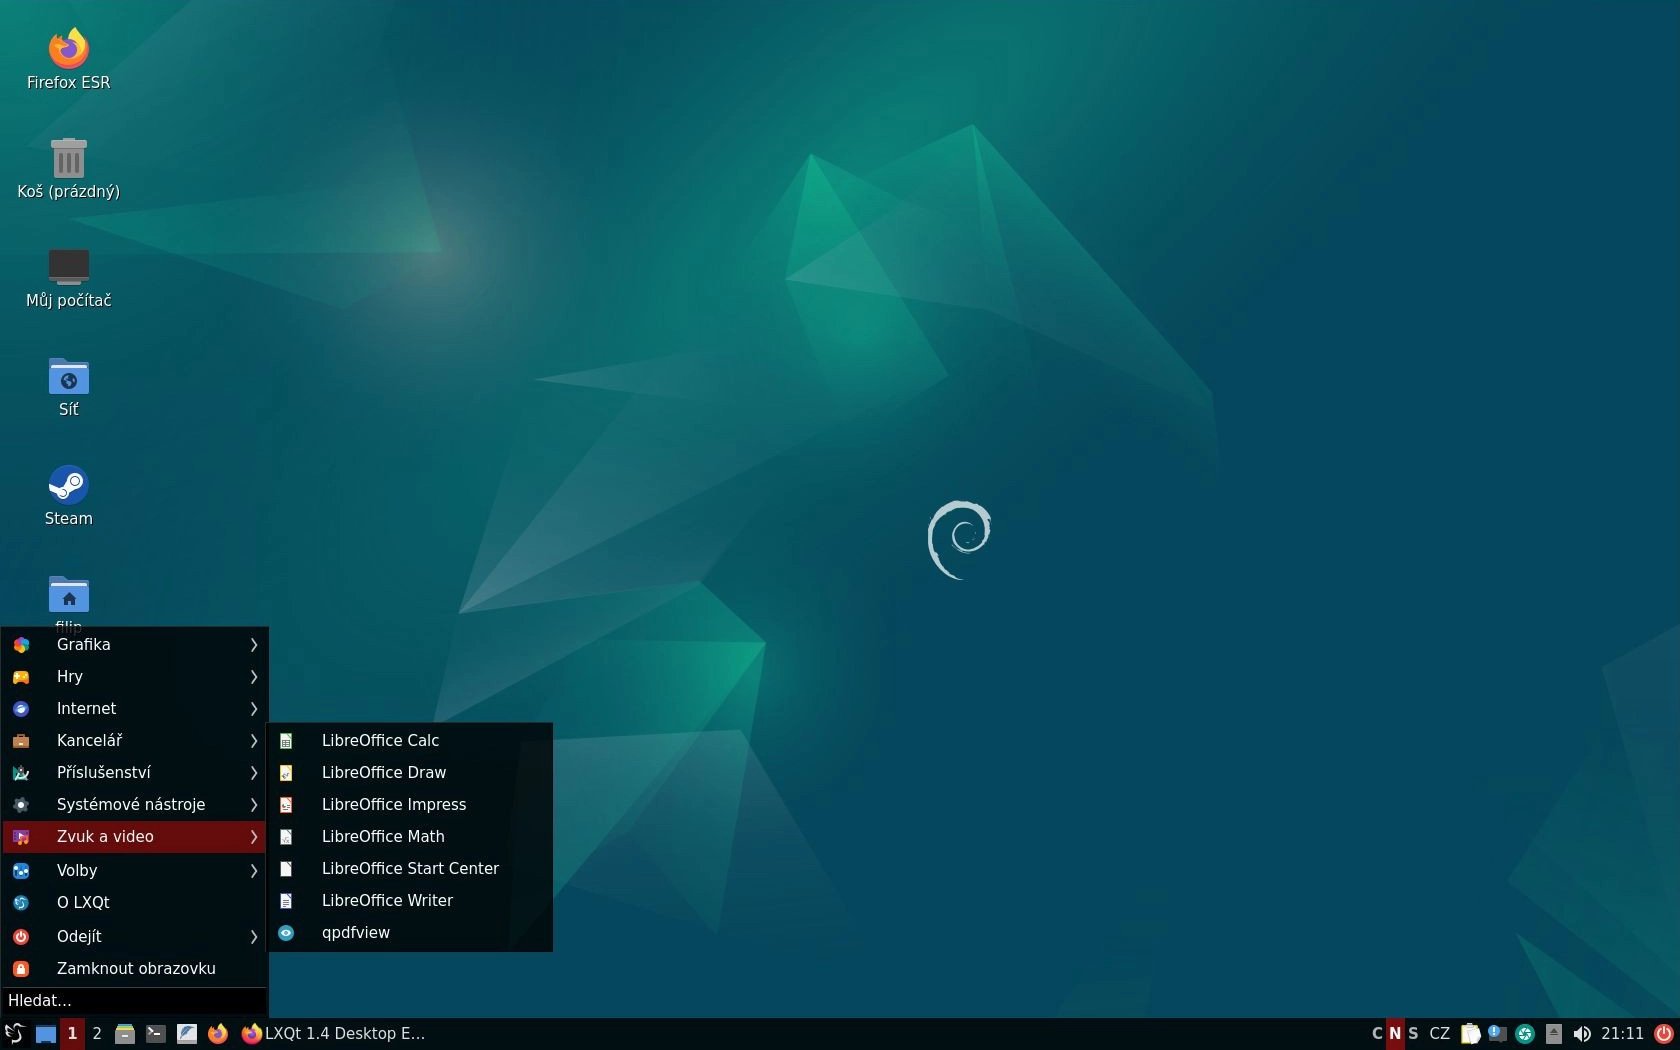Click the red power button in the panel
Screen dimensions: 1680x1050
[x=1664, y=1034]
